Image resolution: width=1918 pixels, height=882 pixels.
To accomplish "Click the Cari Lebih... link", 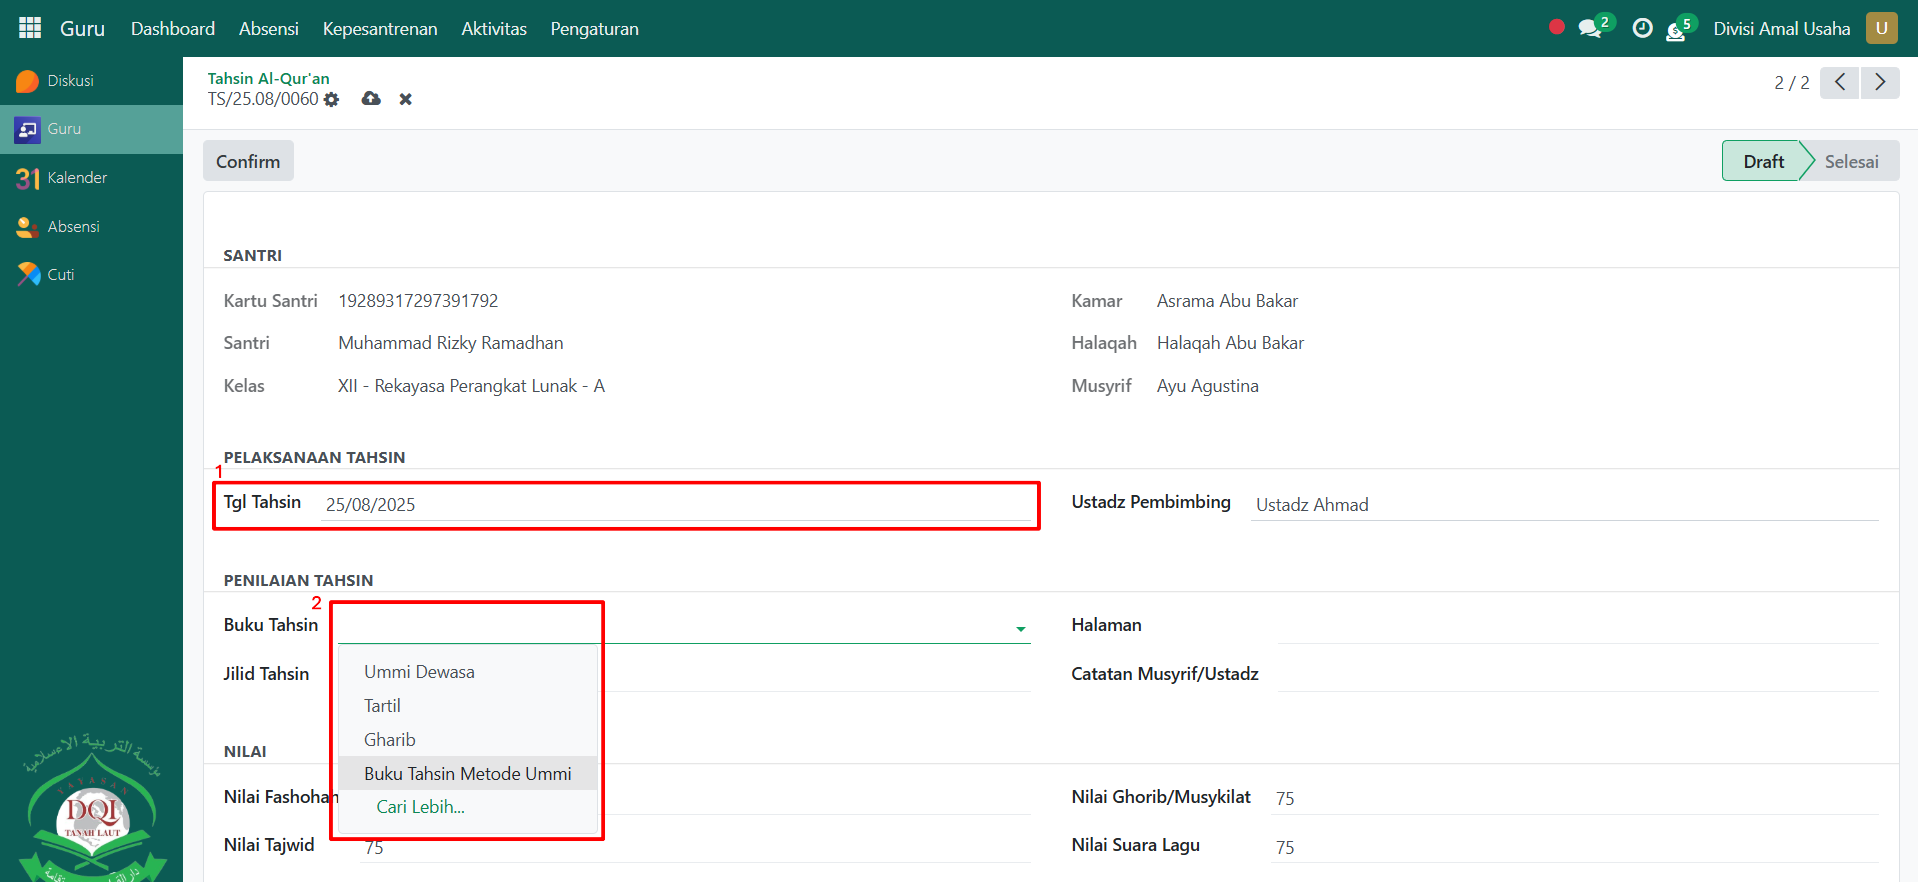I will (x=420, y=807).
